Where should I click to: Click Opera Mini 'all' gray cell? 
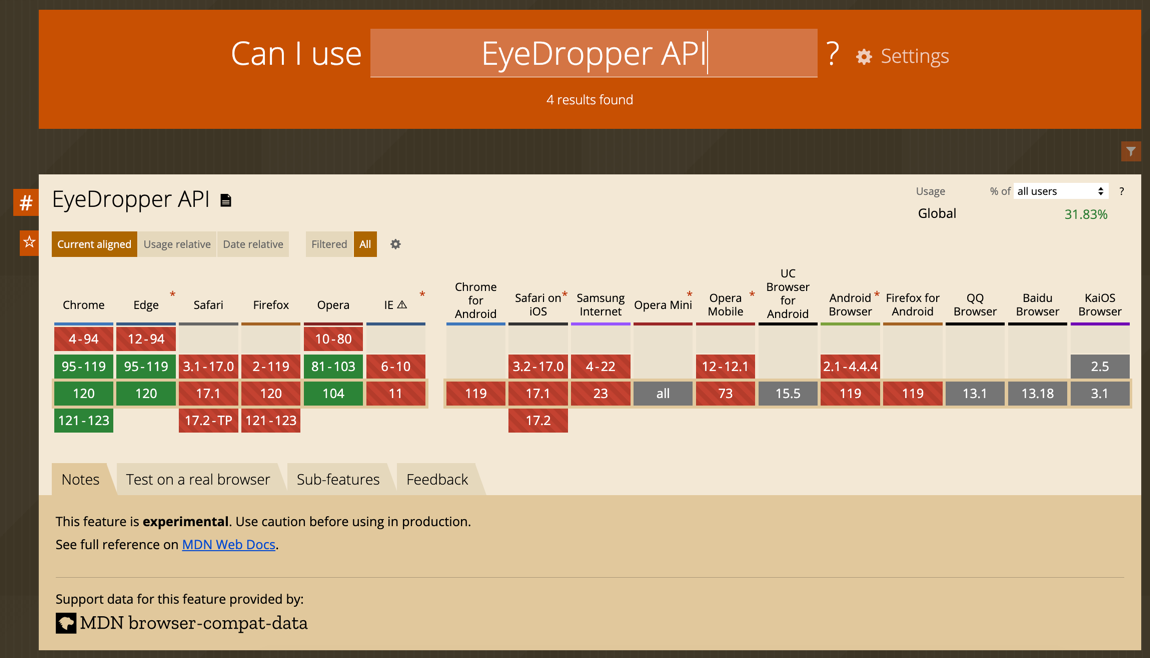click(663, 393)
